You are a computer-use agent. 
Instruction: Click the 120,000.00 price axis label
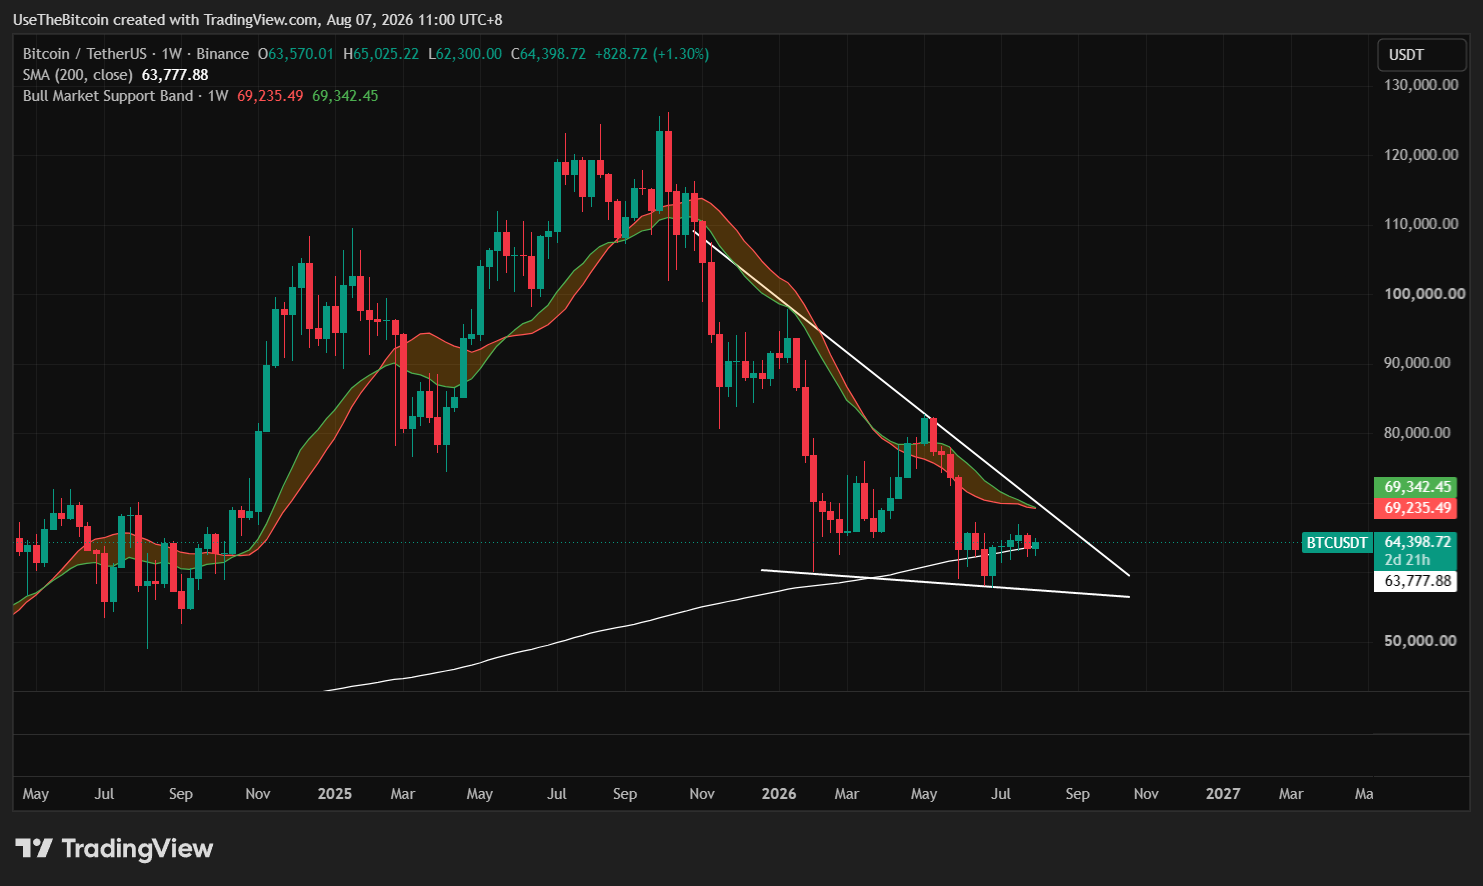coord(1421,155)
